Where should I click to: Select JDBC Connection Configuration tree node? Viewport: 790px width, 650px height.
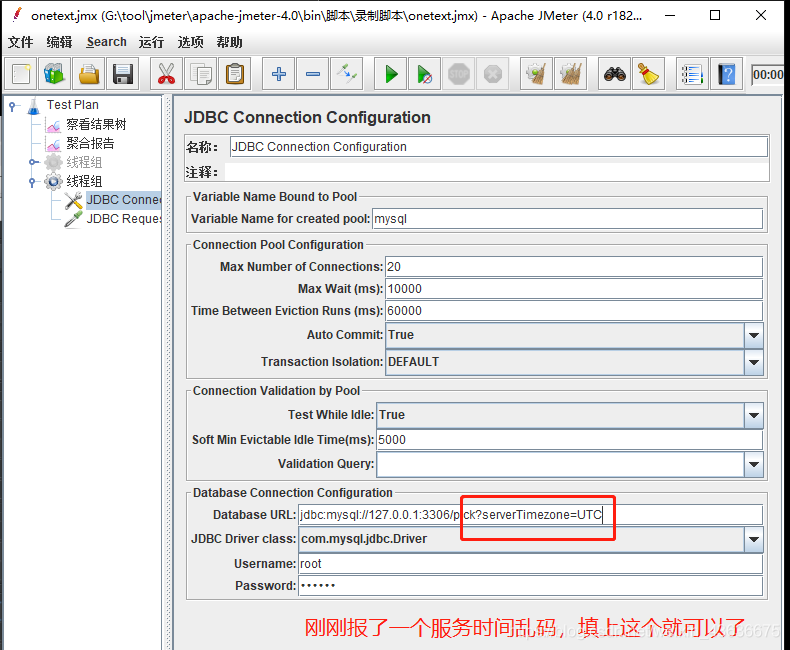123,200
